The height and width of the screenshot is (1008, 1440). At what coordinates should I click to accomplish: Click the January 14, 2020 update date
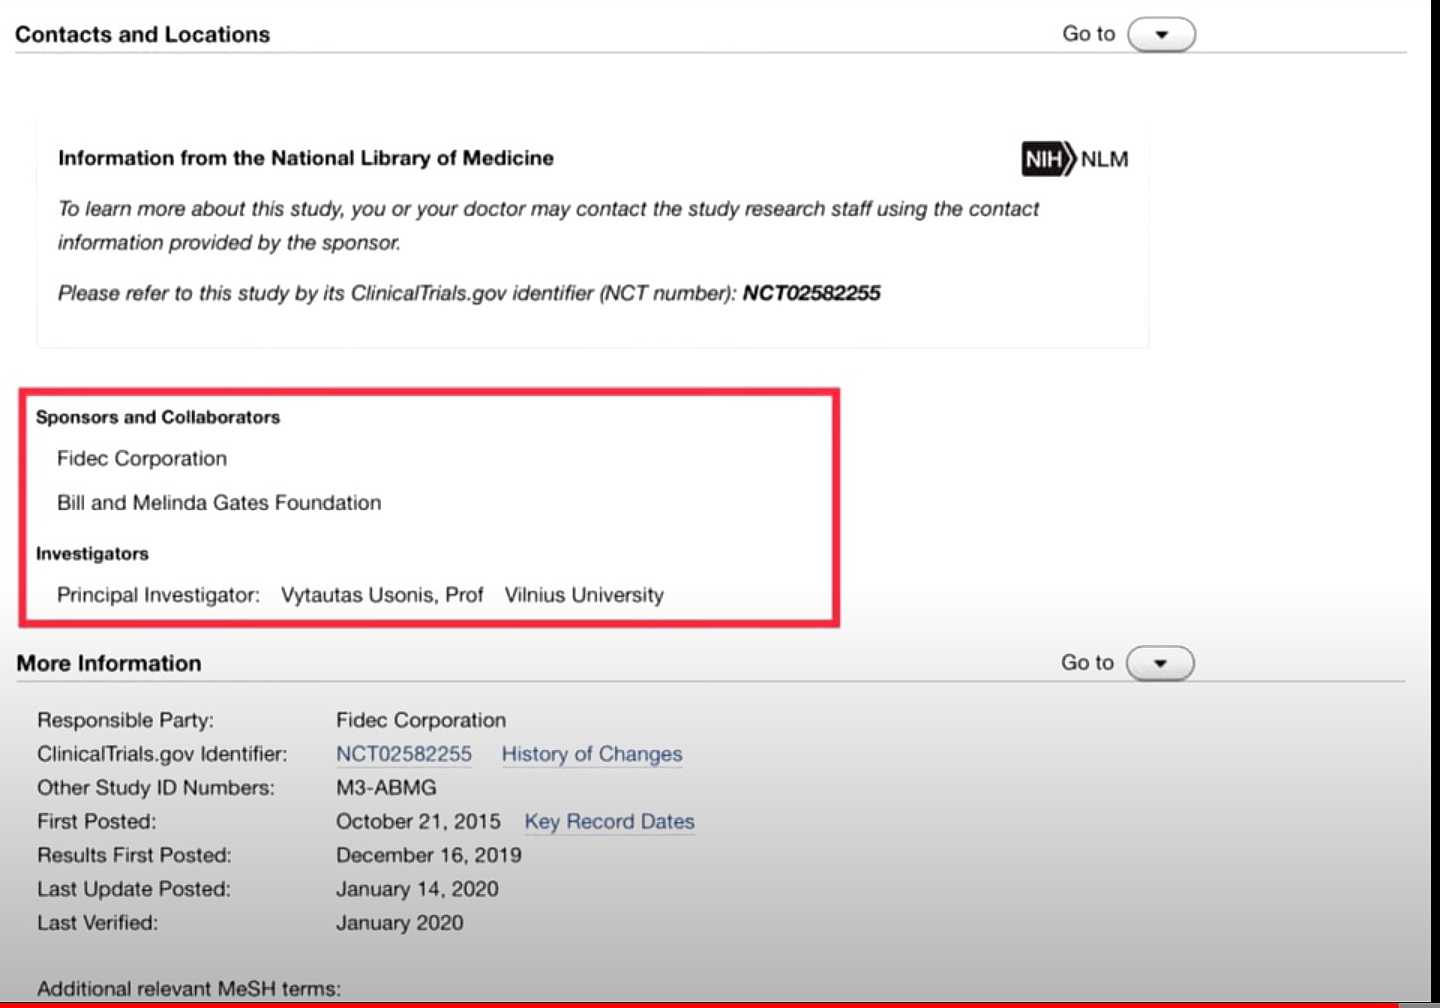417,889
